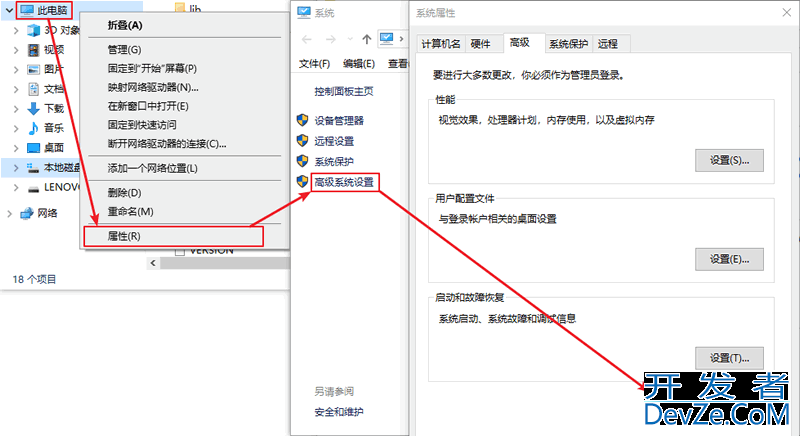Expand the 视频 tree node

[16, 50]
